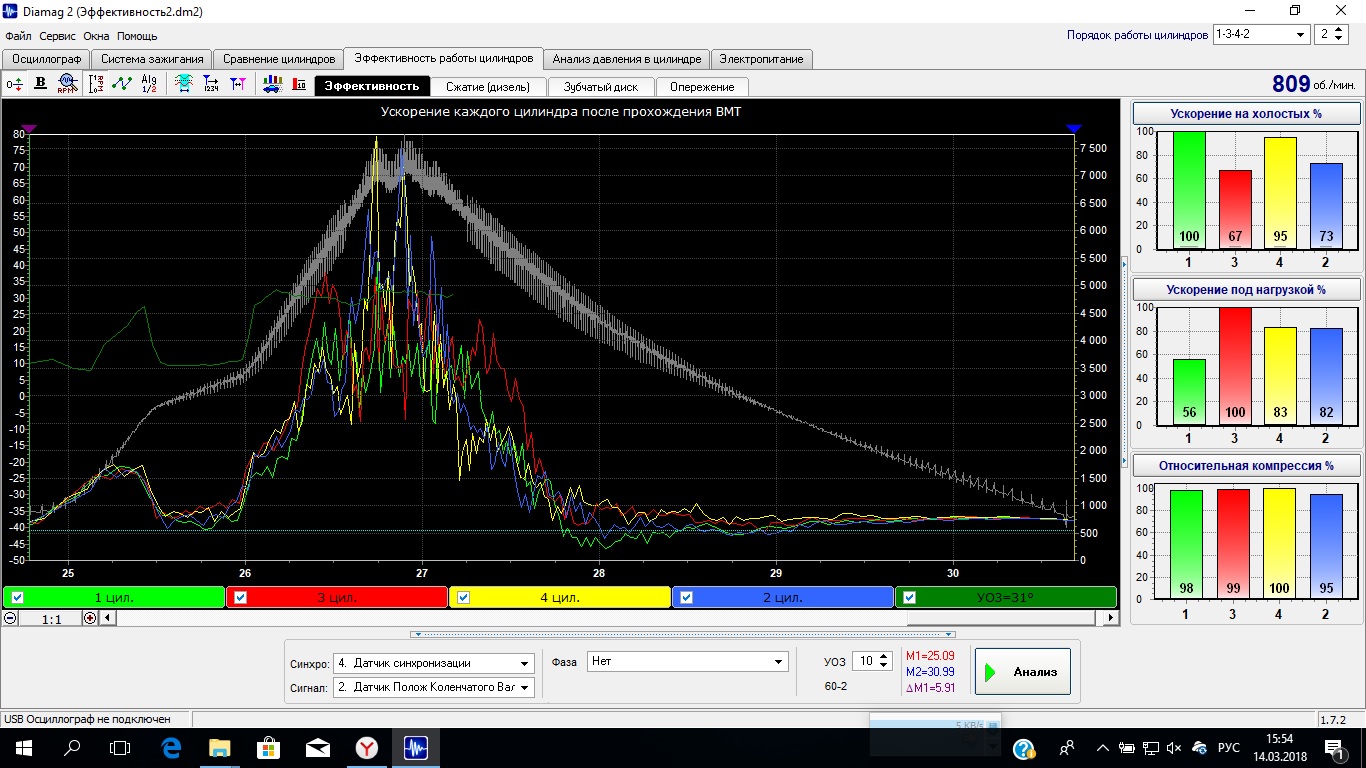Open the Сервис menu
Screen dimensions: 1366x768
pyautogui.click(x=58, y=36)
